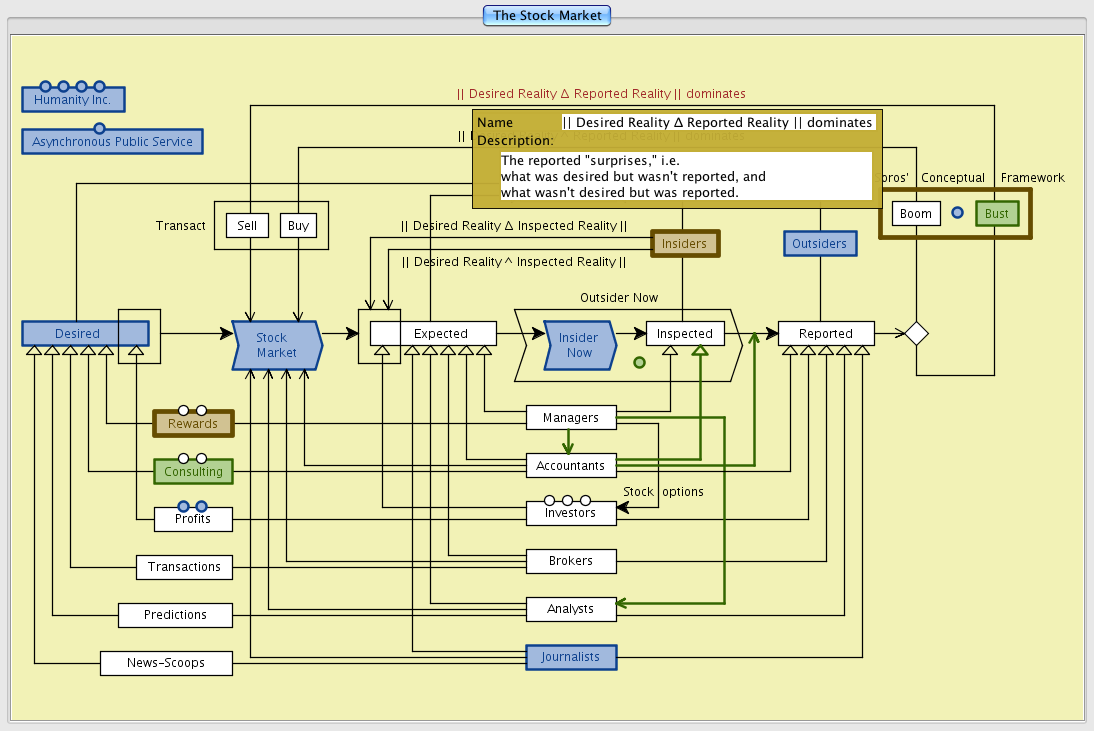Click the green Bust state box
The height and width of the screenshot is (731, 1094).
pos(996,214)
